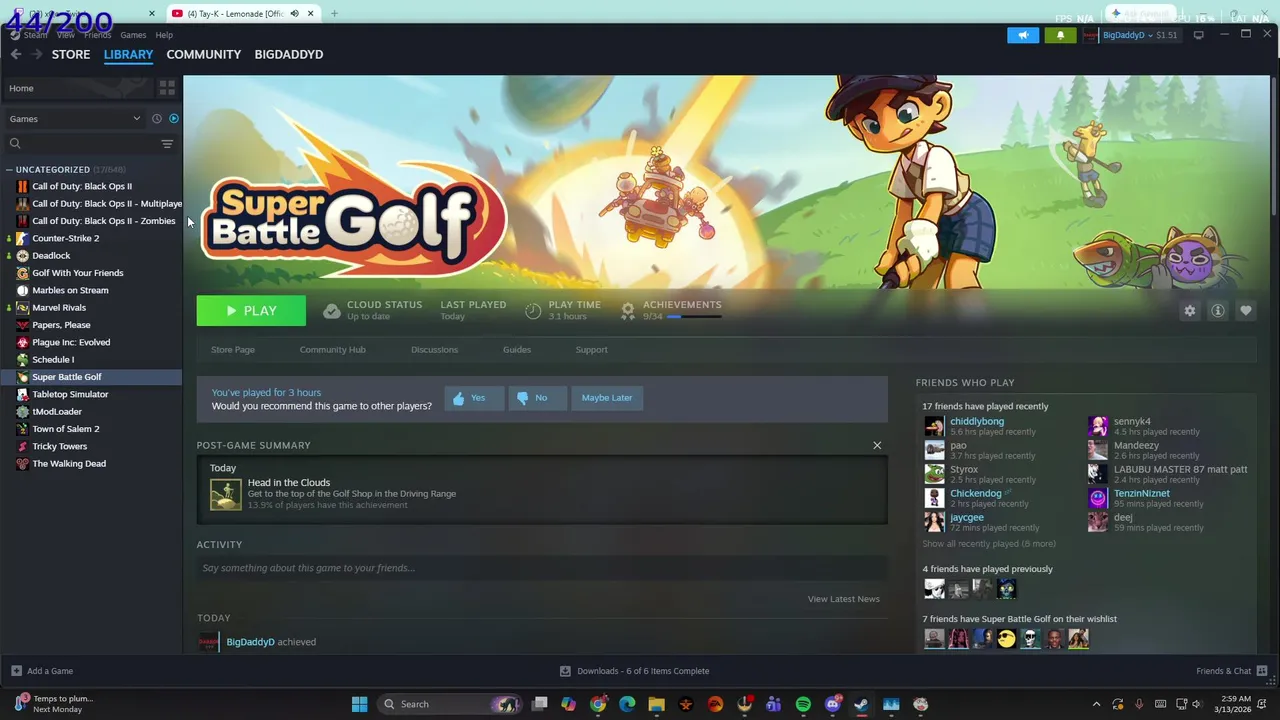Screen dimensions: 1280x720
Task: Click the thumbs up Yes recommend button
Action: tap(474, 398)
